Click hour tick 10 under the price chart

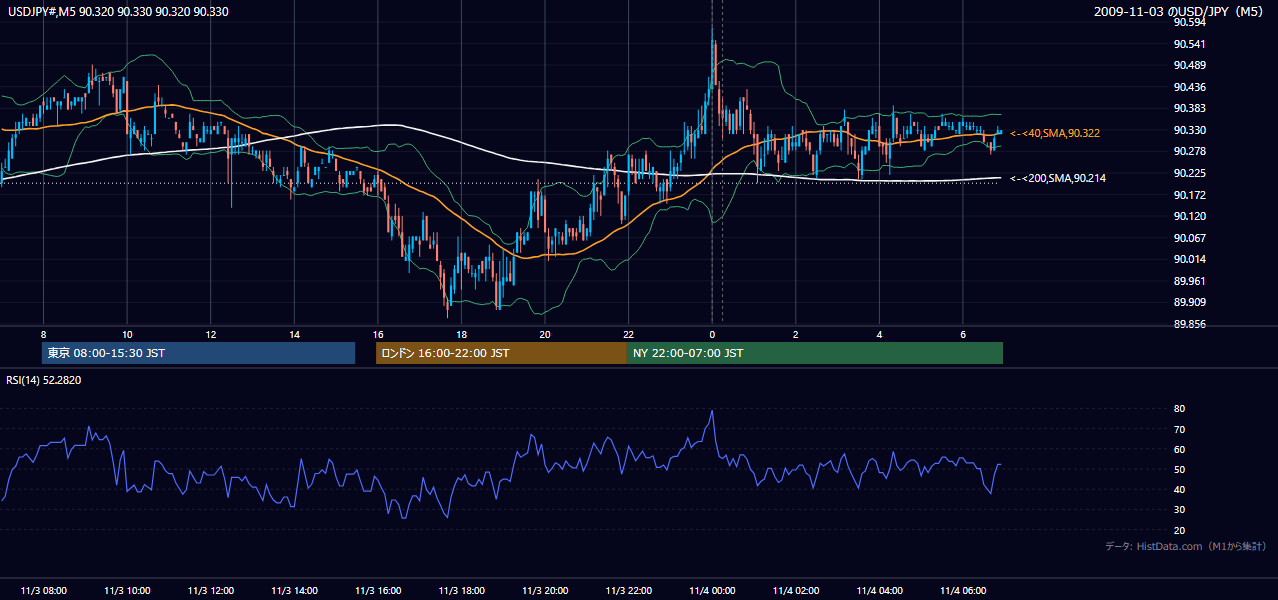click(127, 334)
